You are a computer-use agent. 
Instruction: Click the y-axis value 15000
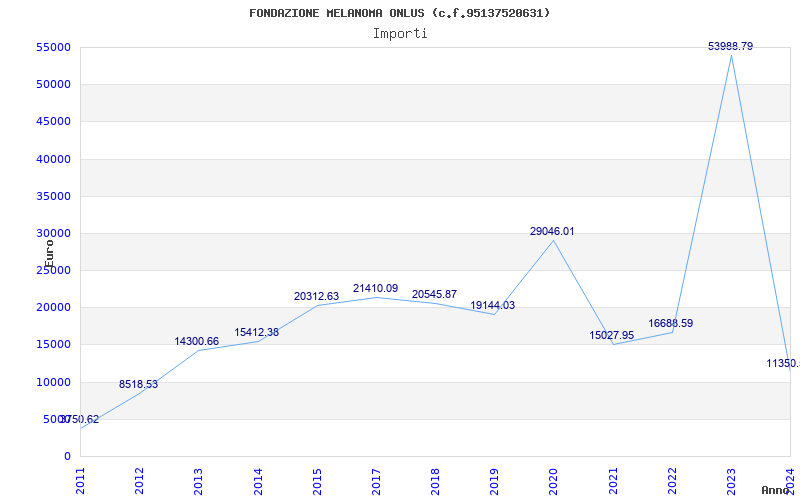click(x=54, y=345)
